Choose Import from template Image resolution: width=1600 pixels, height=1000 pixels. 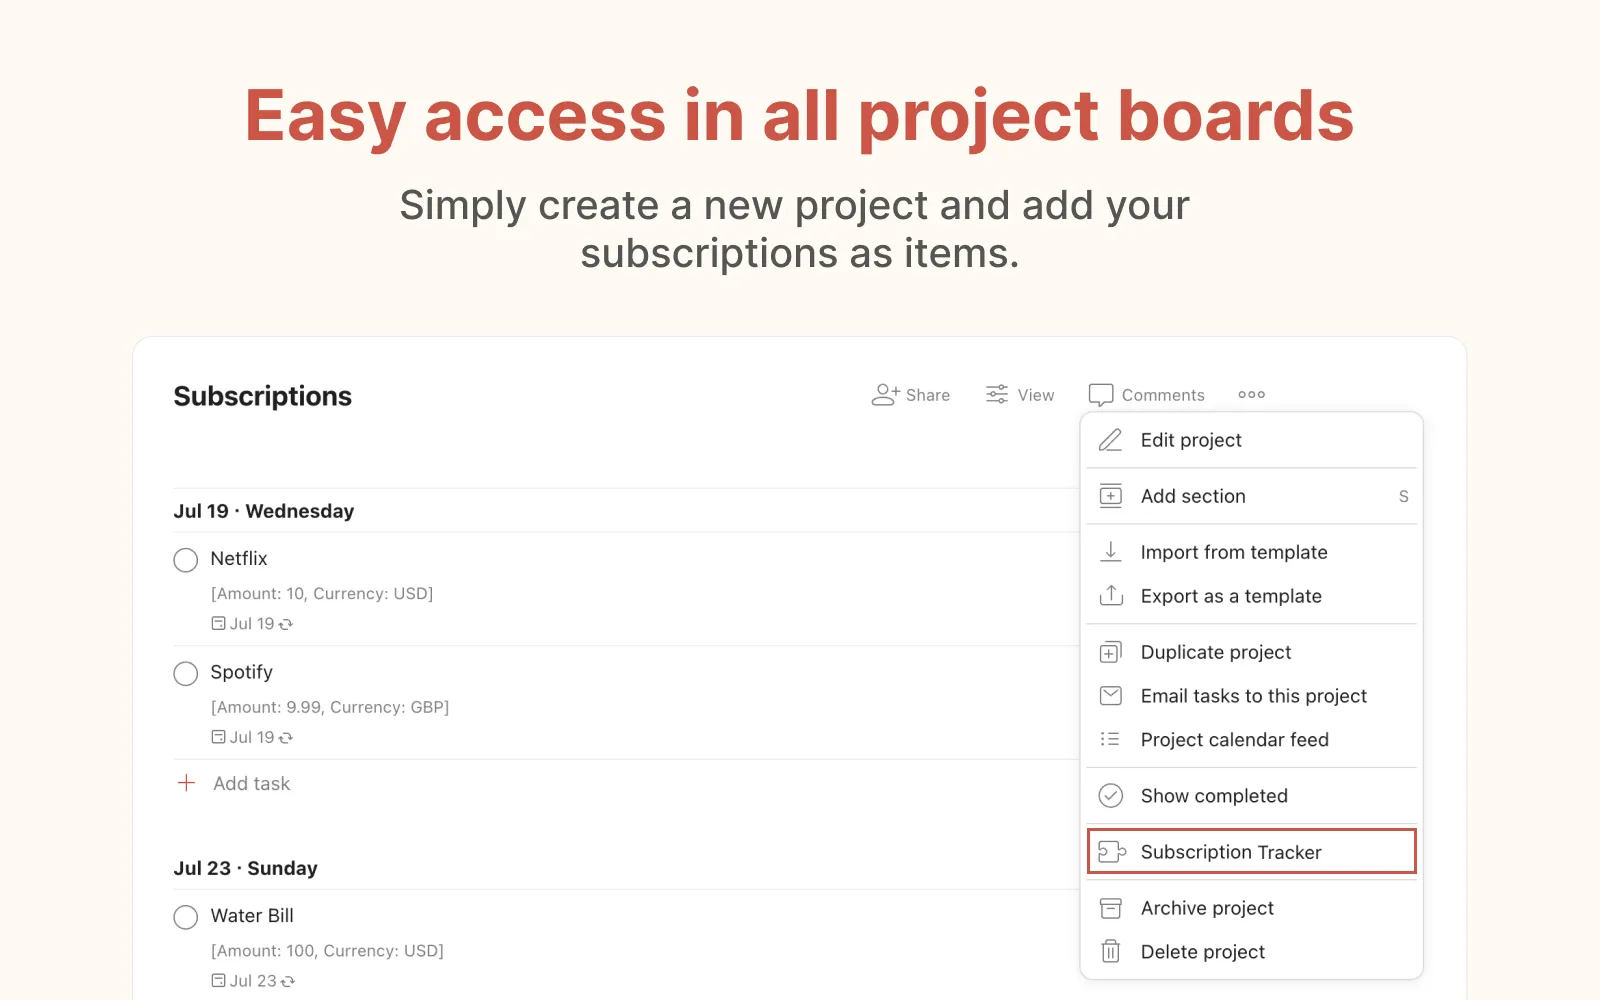(1234, 552)
